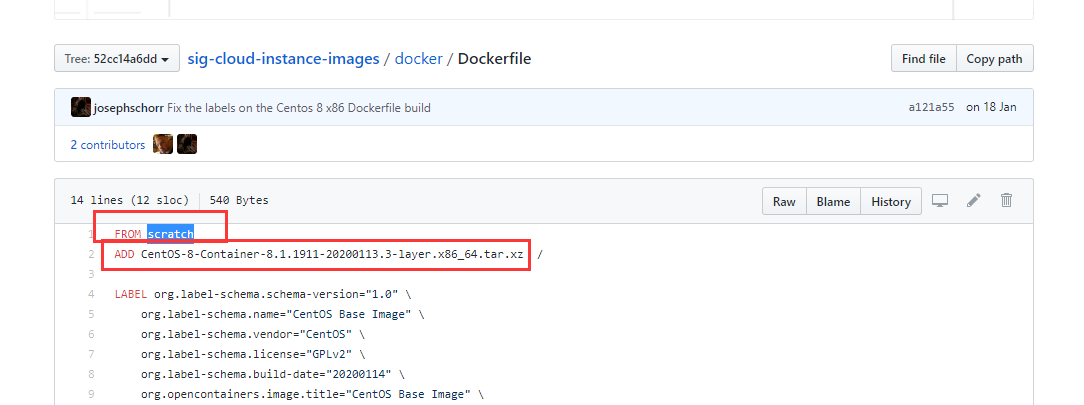View the Raw file
Screen dimensions: 1084x405
point(784,201)
